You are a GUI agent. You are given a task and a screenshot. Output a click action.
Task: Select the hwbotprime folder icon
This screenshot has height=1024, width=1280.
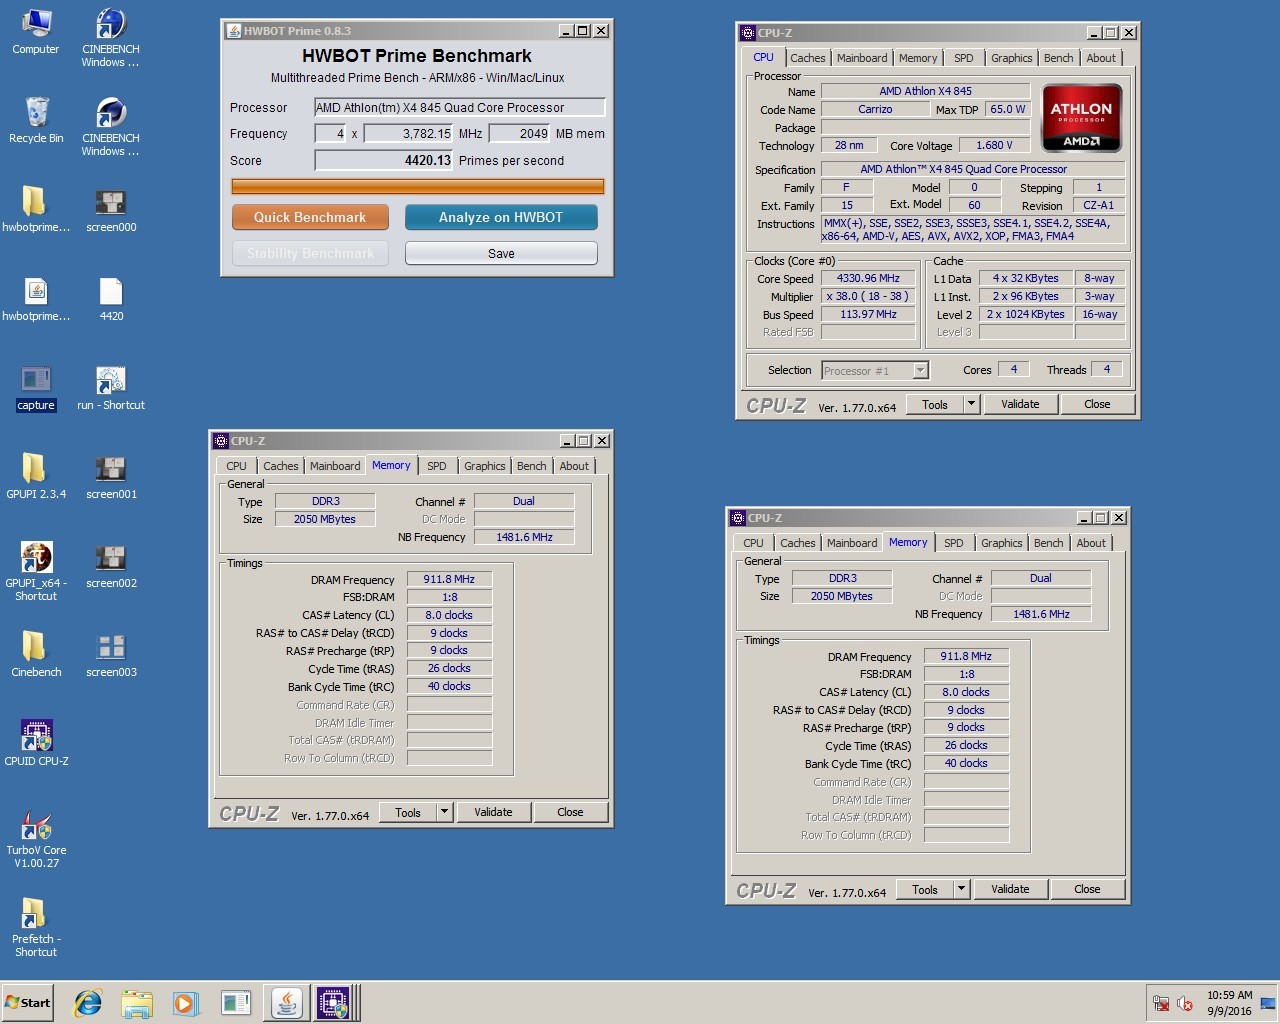(36, 210)
